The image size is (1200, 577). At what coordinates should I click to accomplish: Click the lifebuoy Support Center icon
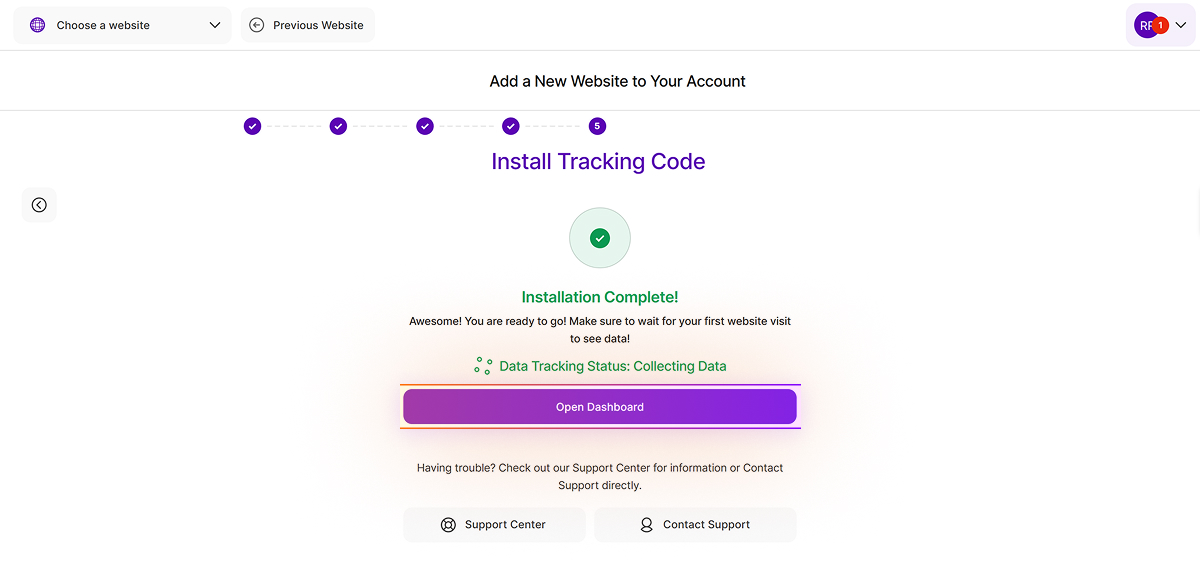click(x=448, y=525)
